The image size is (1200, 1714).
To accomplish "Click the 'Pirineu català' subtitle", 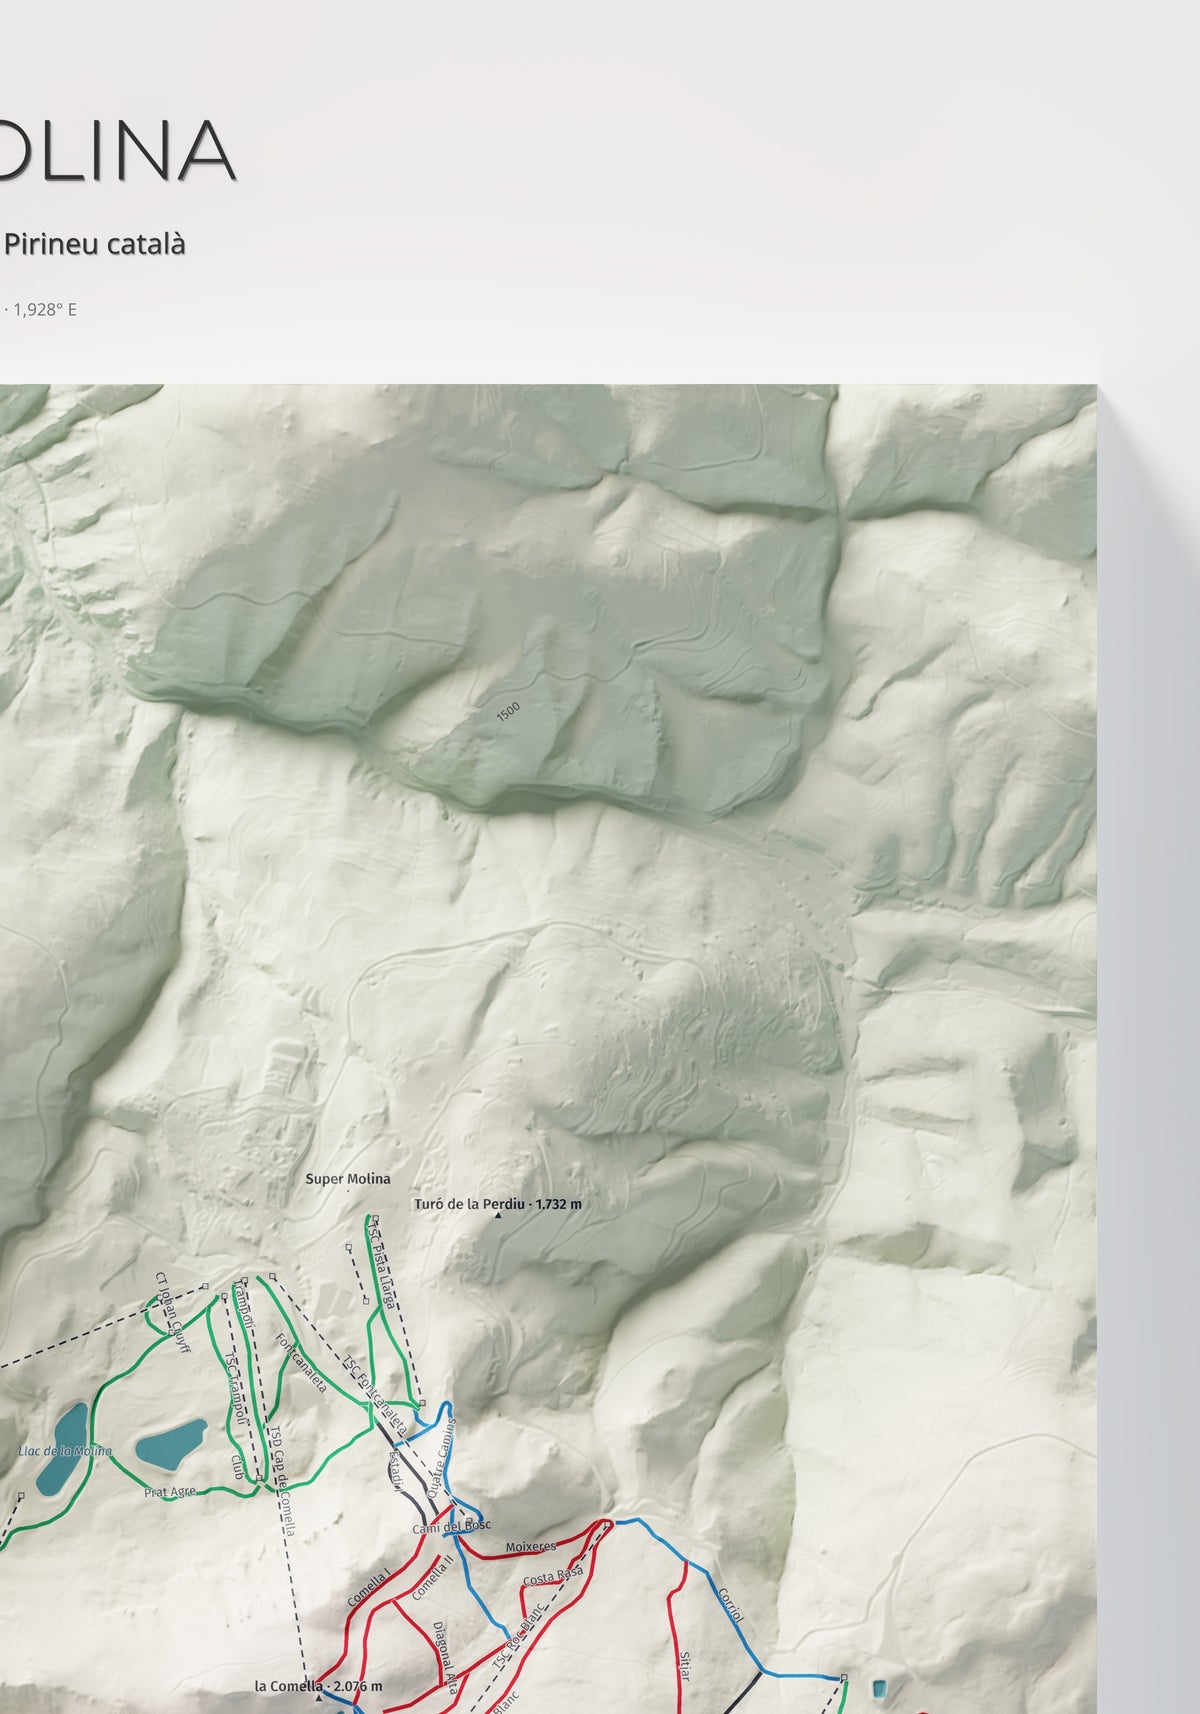I will point(95,243).
